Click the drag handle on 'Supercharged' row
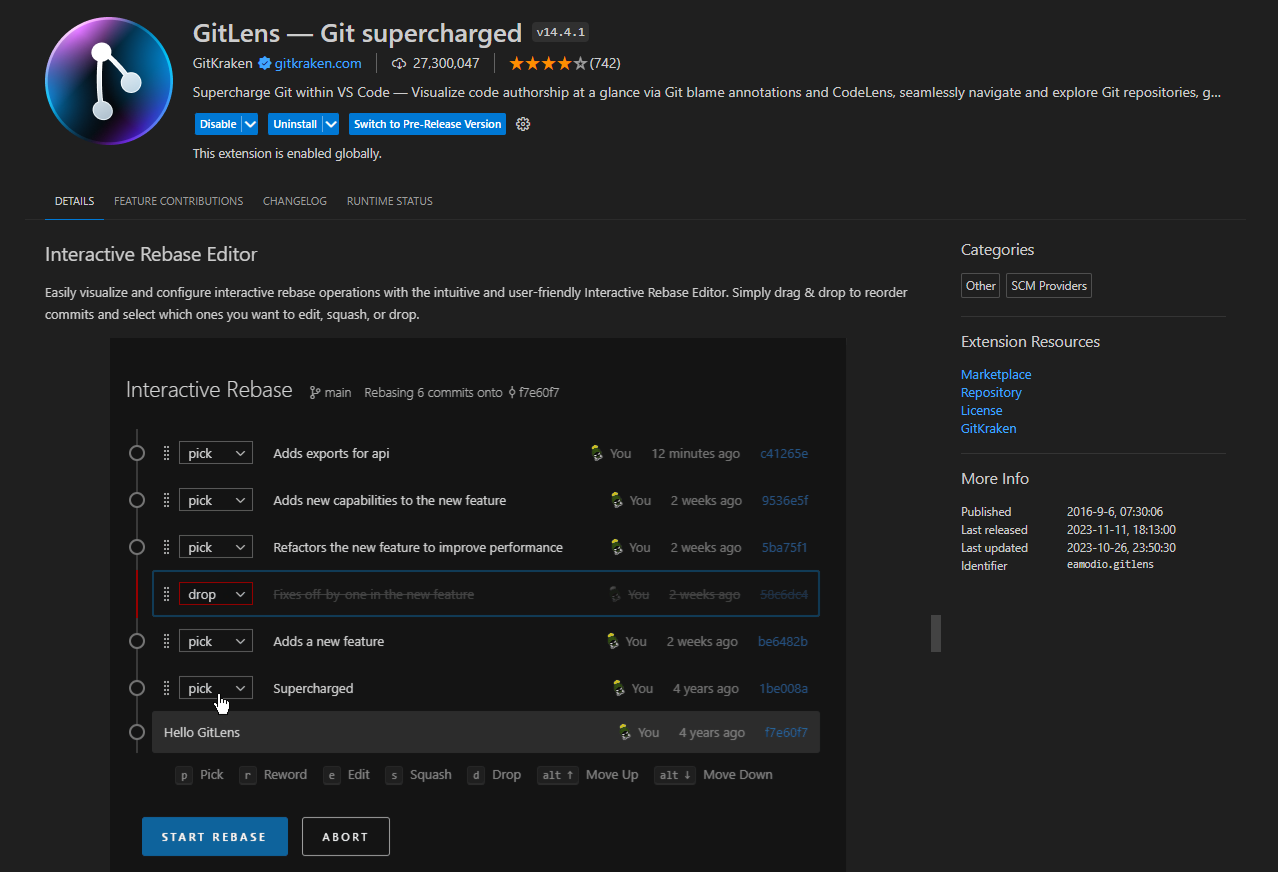The image size is (1278, 872). pyautogui.click(x=166, y=688)
